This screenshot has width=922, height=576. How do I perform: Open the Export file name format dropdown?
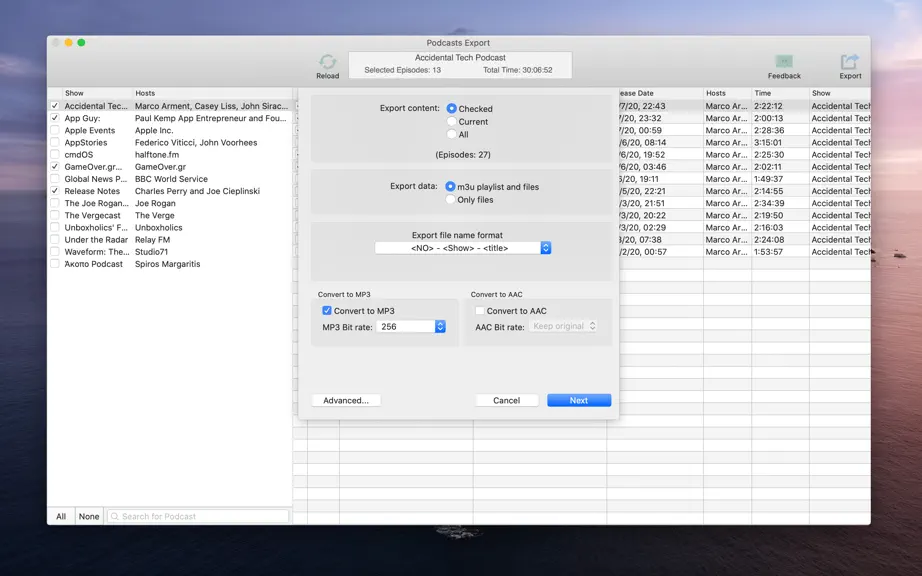click(x=463, y=248)
